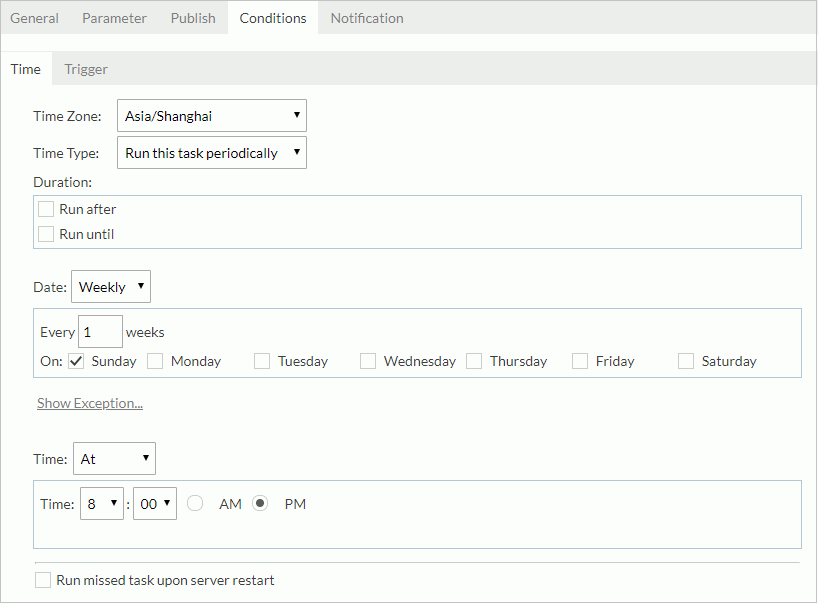Check the Run until option
818x604 pixels.
click(x=46, y=234)
